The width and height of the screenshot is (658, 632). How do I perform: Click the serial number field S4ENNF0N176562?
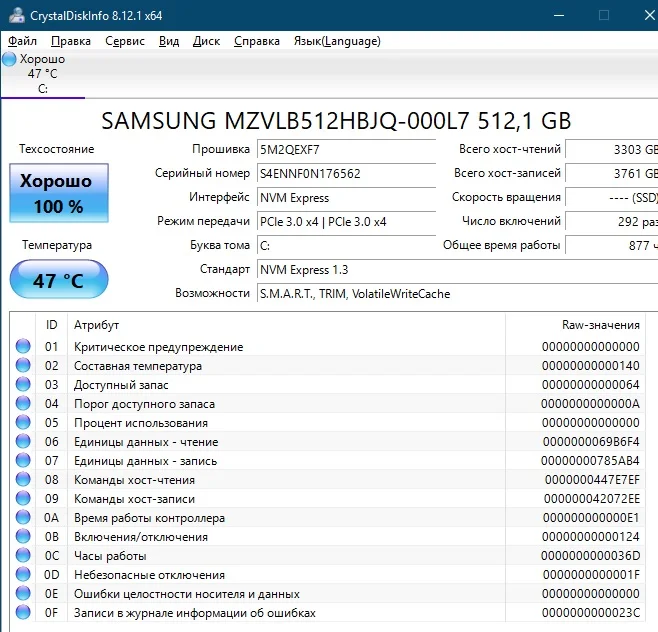(346, 173)
